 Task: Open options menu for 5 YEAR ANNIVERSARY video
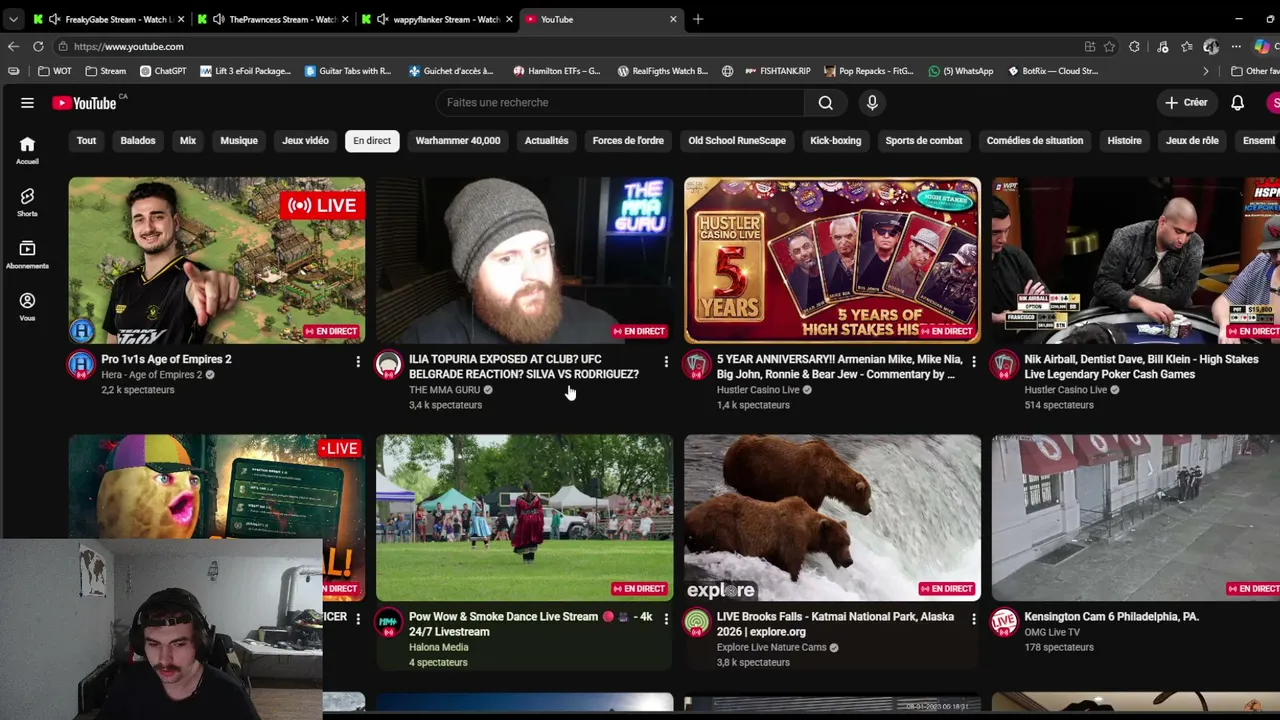(974, 361)
